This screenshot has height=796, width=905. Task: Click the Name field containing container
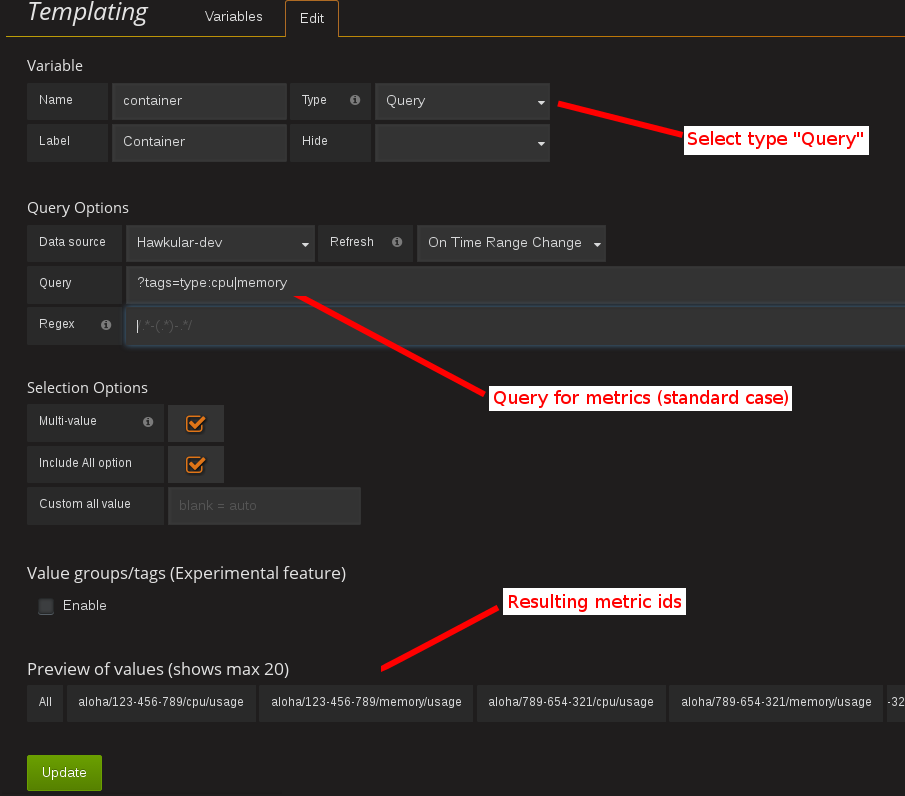pos(199,101)
